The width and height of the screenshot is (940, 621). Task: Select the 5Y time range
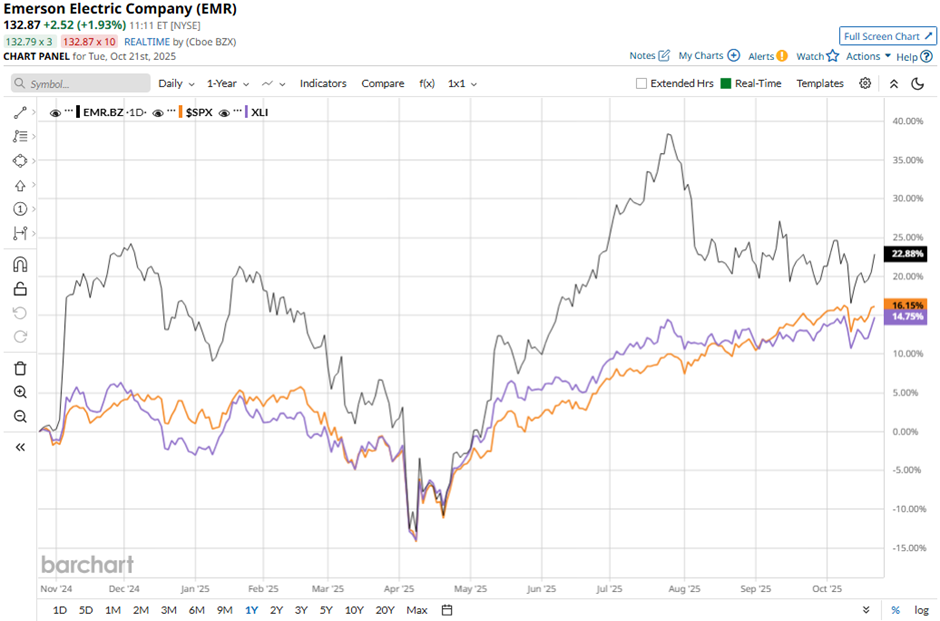326,610
